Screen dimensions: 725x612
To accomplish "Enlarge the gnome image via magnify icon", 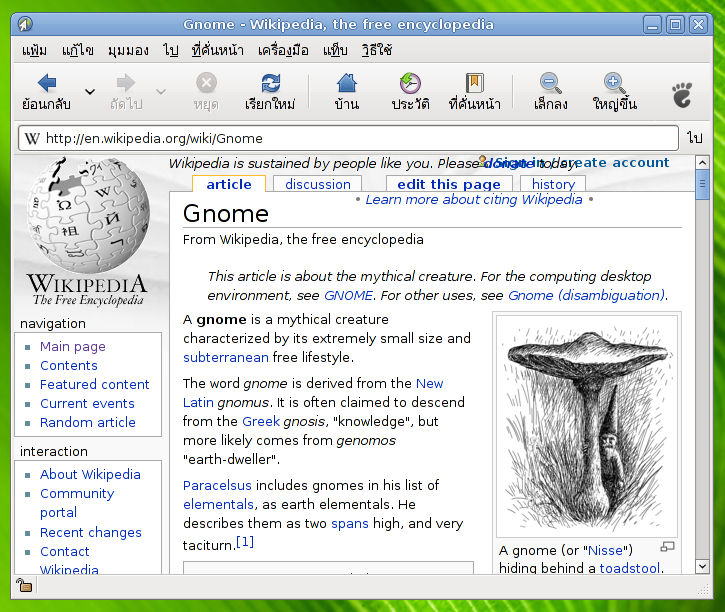I will [x=667, y=547].
